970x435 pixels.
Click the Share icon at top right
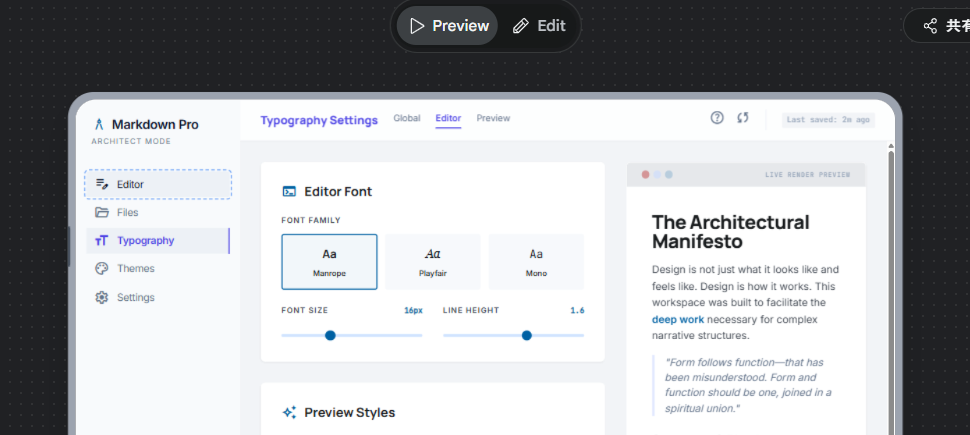(930, 26)
